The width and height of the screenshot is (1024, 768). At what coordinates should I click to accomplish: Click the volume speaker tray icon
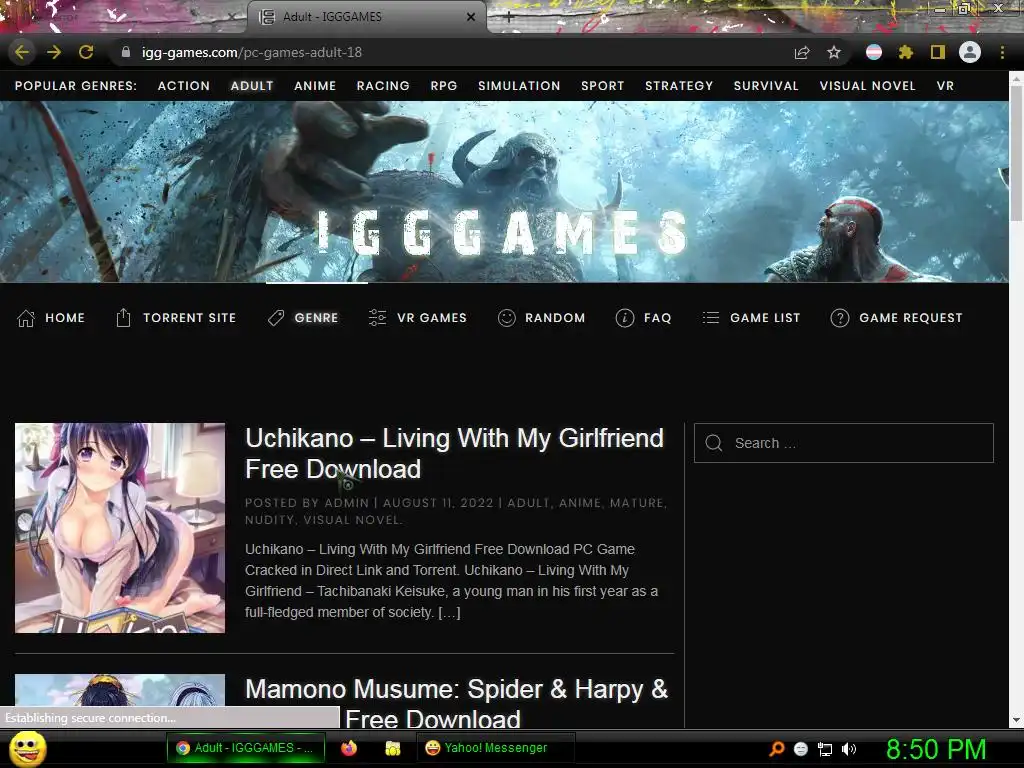[848, 749]
